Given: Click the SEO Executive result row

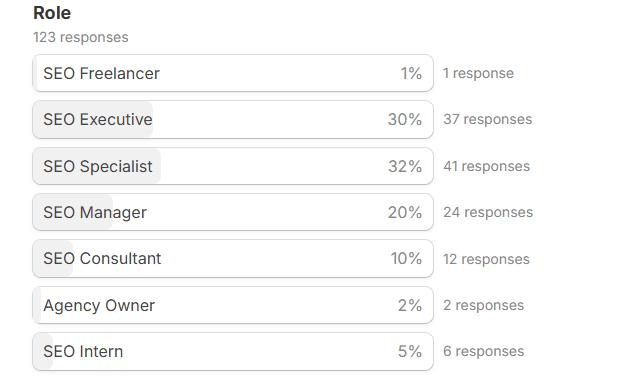Looking at the screenshot, I should [x=233, y=119].
